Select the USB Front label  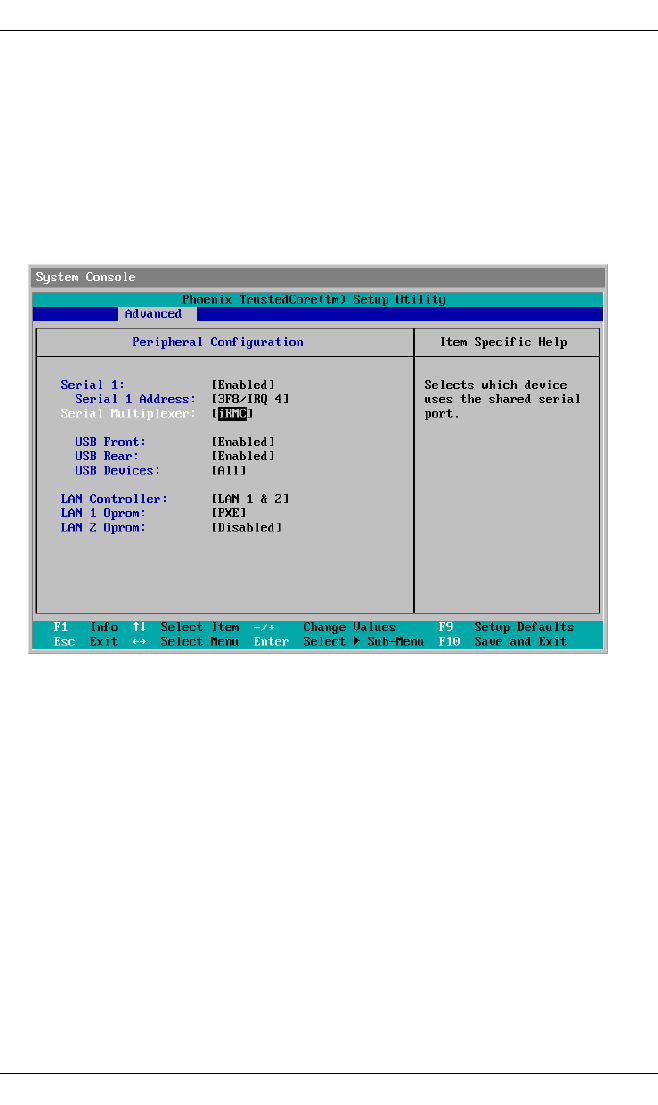[111, 442]
